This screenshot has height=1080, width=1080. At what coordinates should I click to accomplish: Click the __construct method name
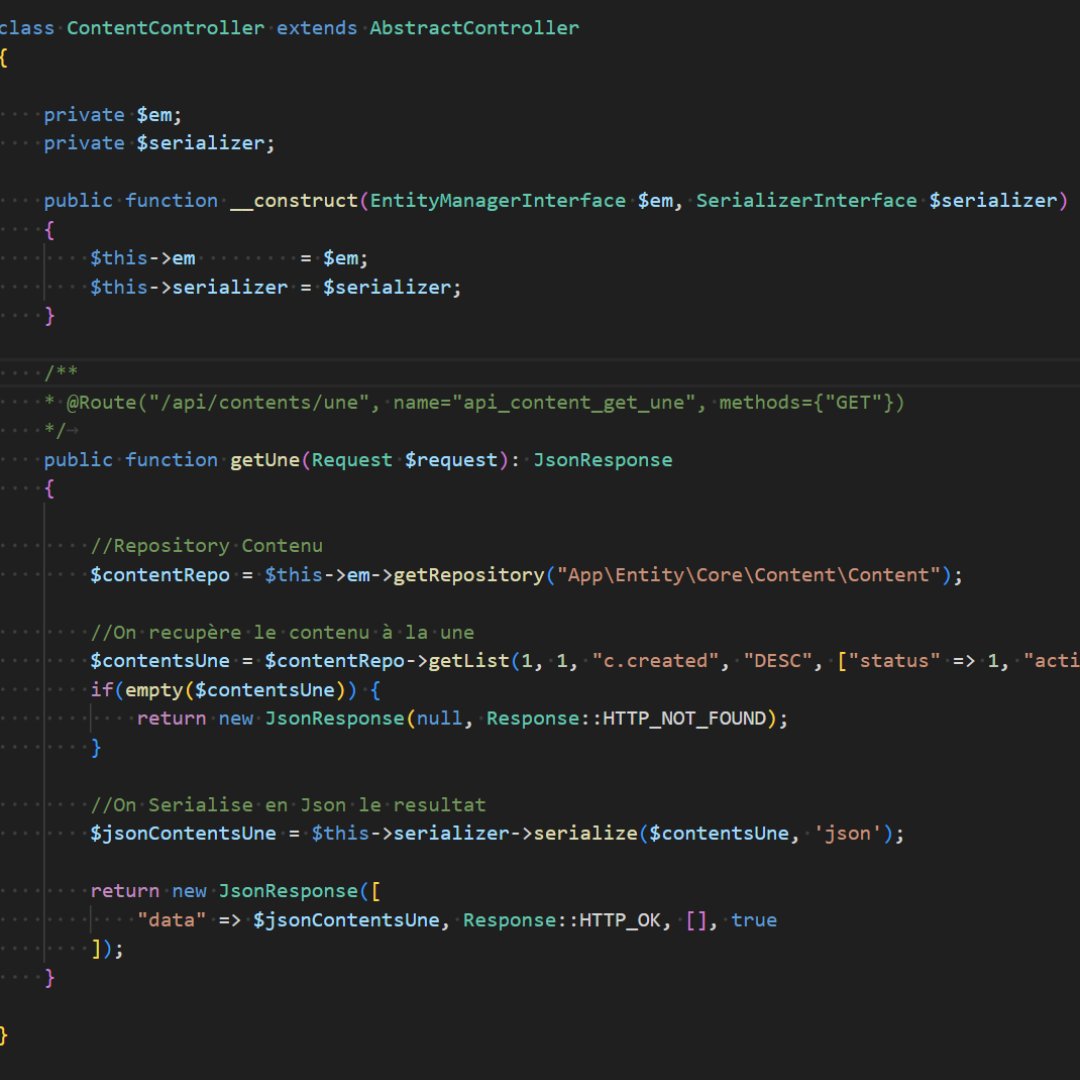[x=294, y=200]
